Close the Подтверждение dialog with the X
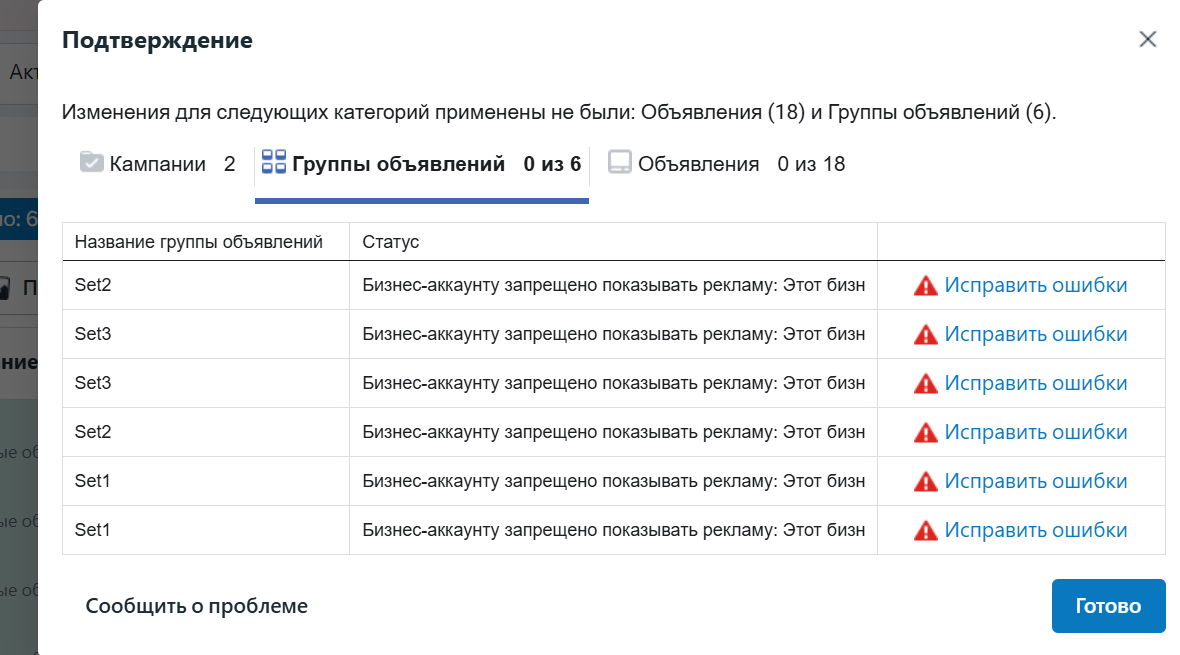The width and height of the screenshot is (1180, 655). tap(1147, 39)
